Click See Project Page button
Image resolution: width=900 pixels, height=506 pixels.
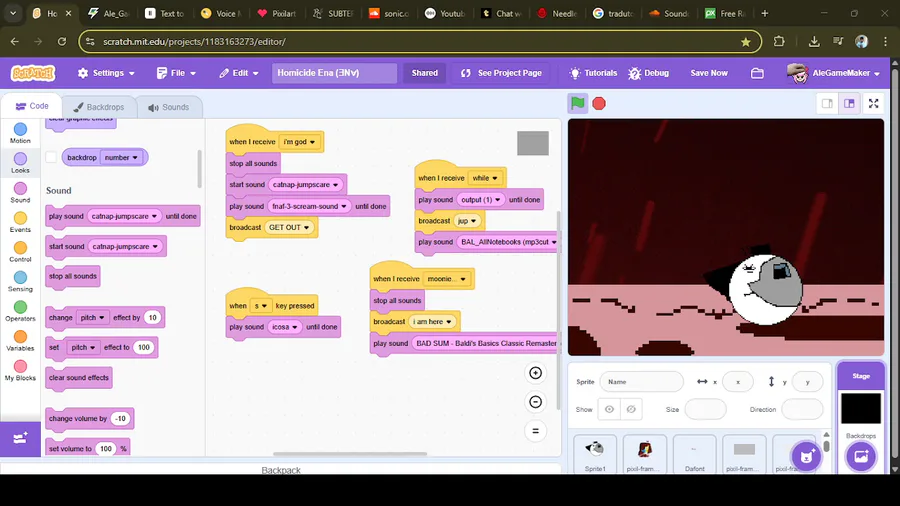[x=502, y=73]
